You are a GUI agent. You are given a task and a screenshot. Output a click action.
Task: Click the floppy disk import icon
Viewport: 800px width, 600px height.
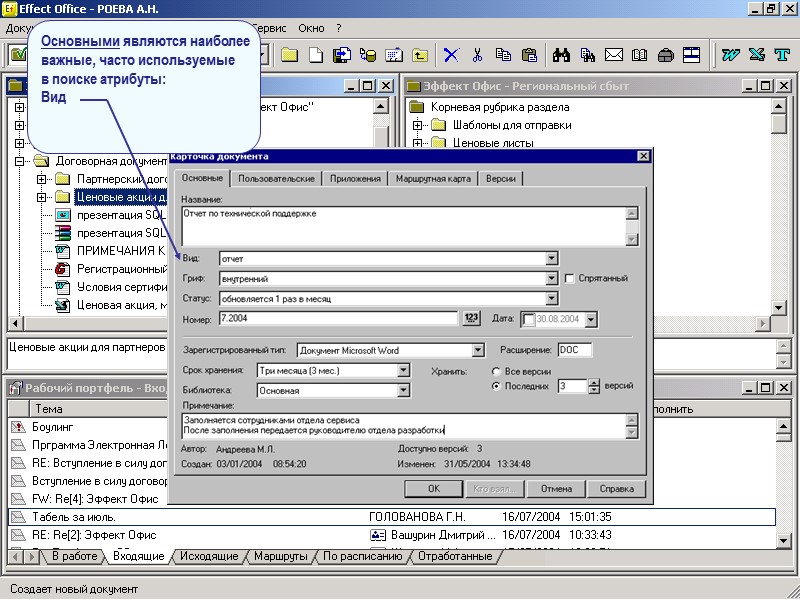[x=342, y=55]
